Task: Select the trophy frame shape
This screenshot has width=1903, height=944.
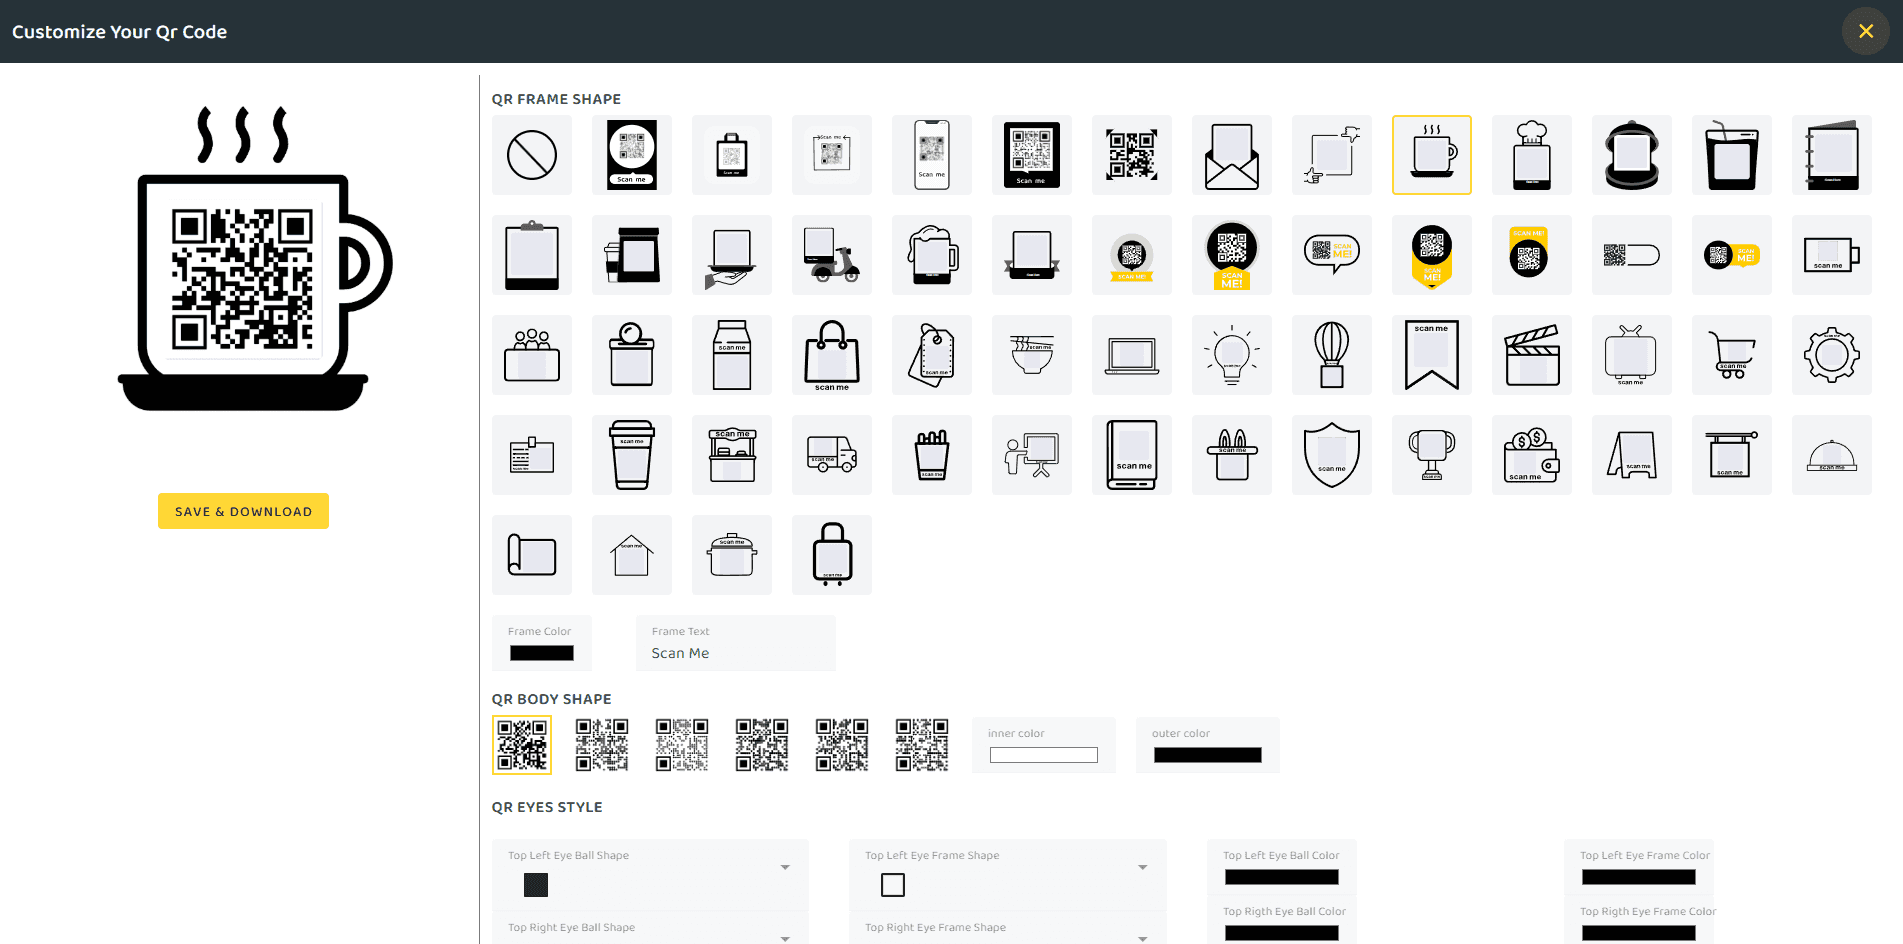Action: [x=1432, y=455]
